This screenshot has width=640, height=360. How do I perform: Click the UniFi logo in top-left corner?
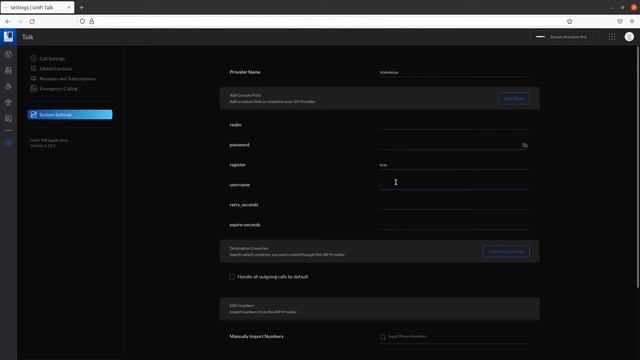coord(8,37)
